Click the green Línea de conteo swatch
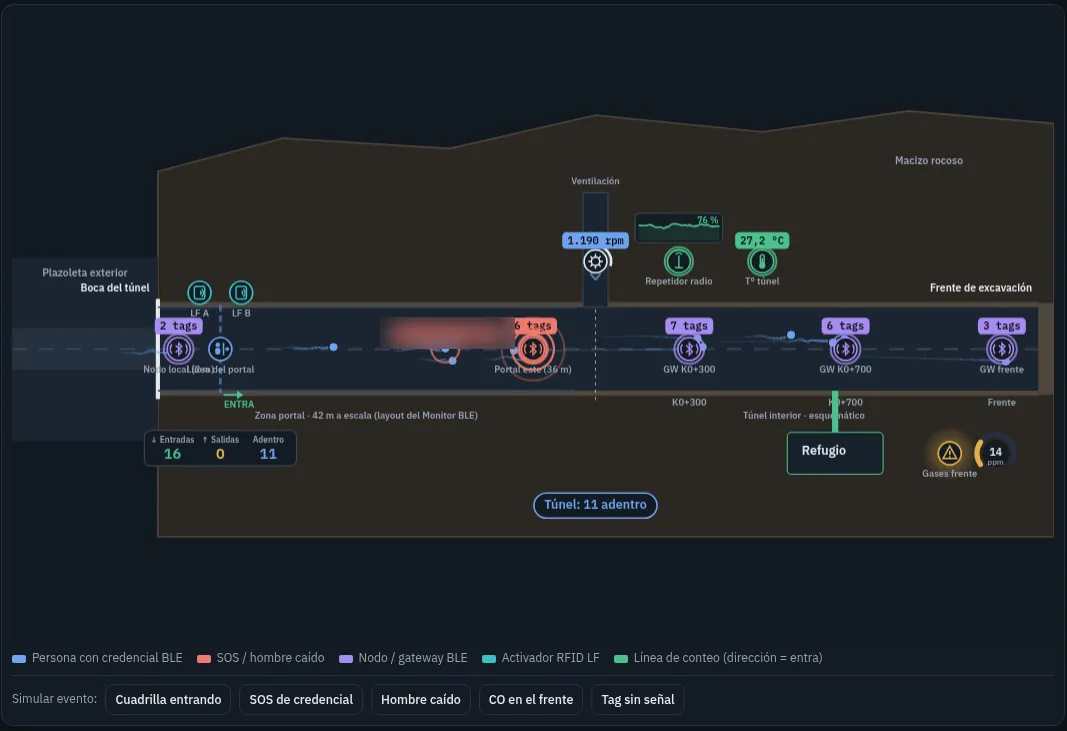 621,659
